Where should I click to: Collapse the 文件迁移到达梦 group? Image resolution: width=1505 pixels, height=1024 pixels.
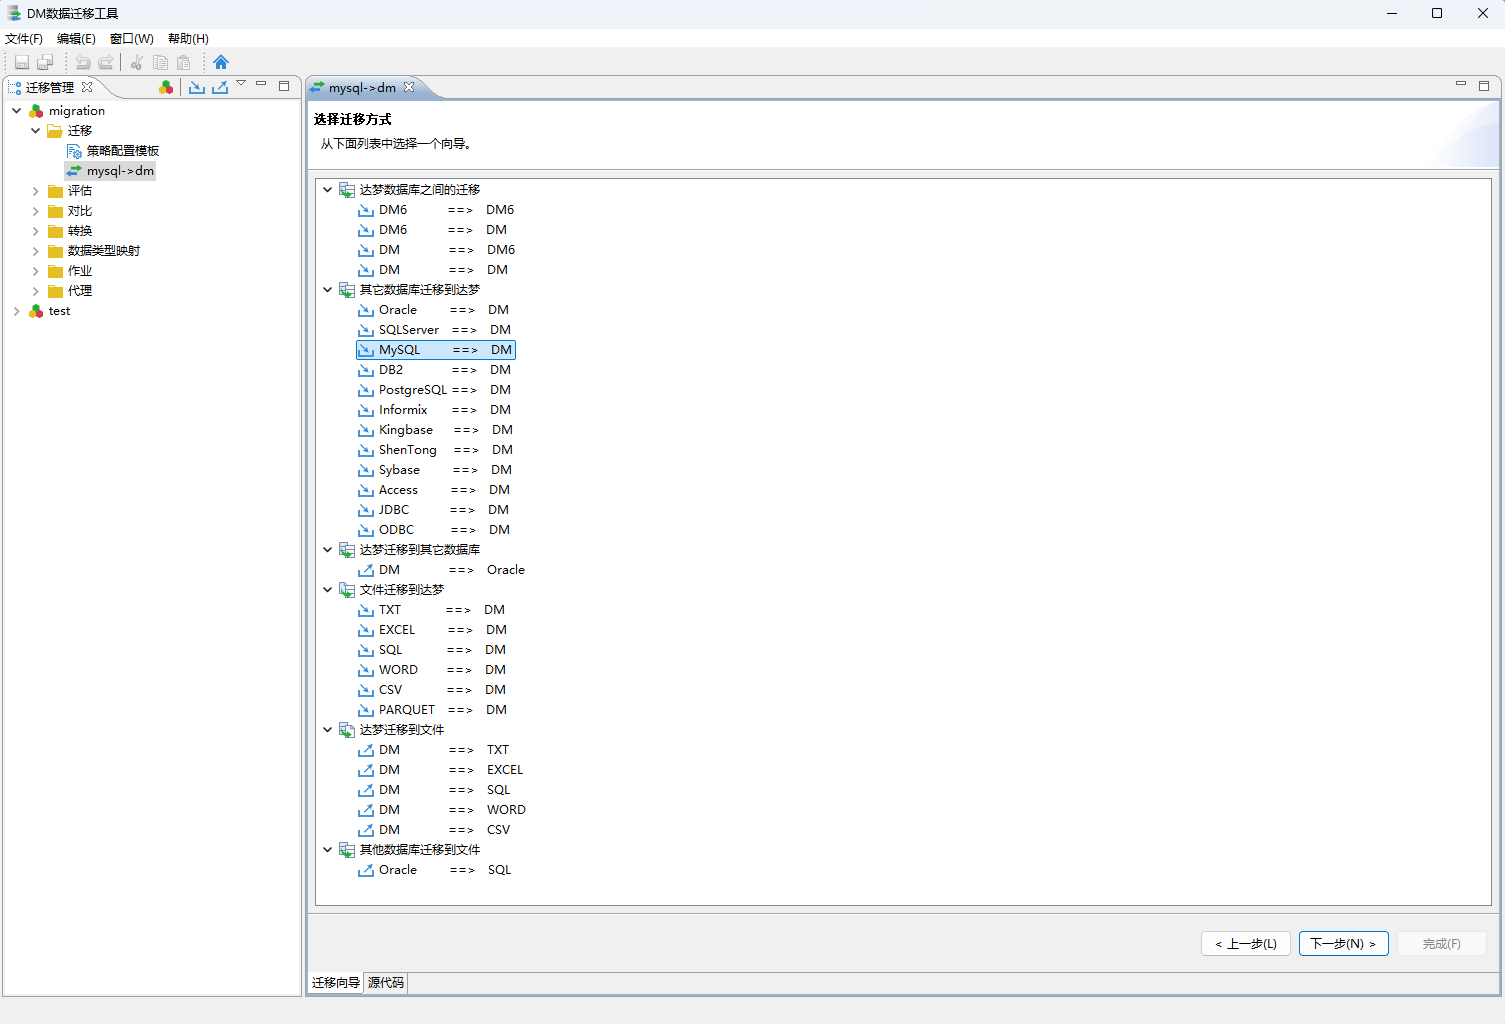coord(327,589)
